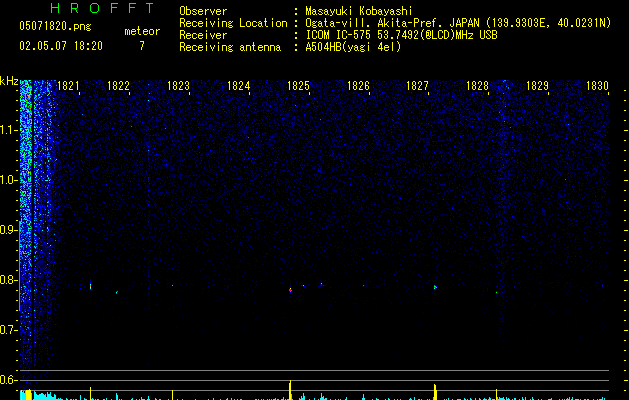629x400 pixels.
Task: Click the 1824 time marker
Action: (x=238, y=86)
